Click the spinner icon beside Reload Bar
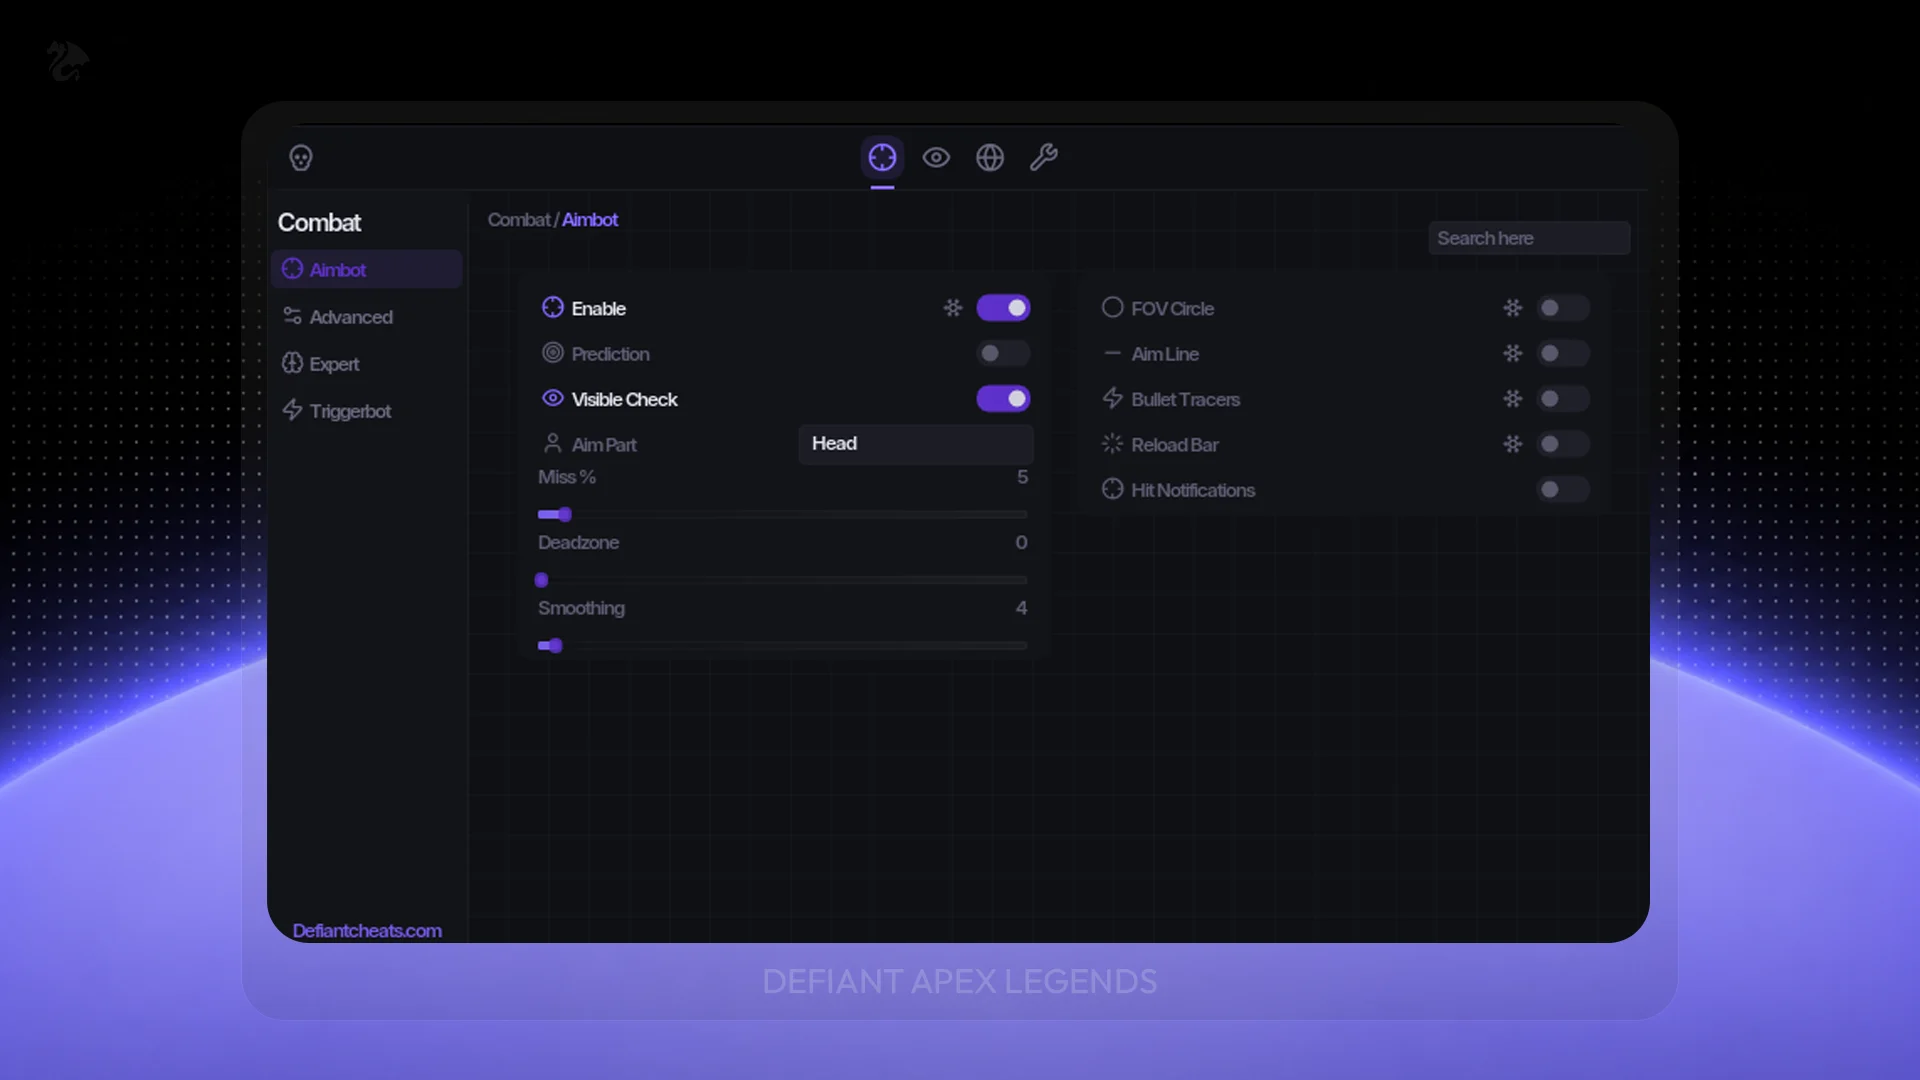 coord(1112,443)
